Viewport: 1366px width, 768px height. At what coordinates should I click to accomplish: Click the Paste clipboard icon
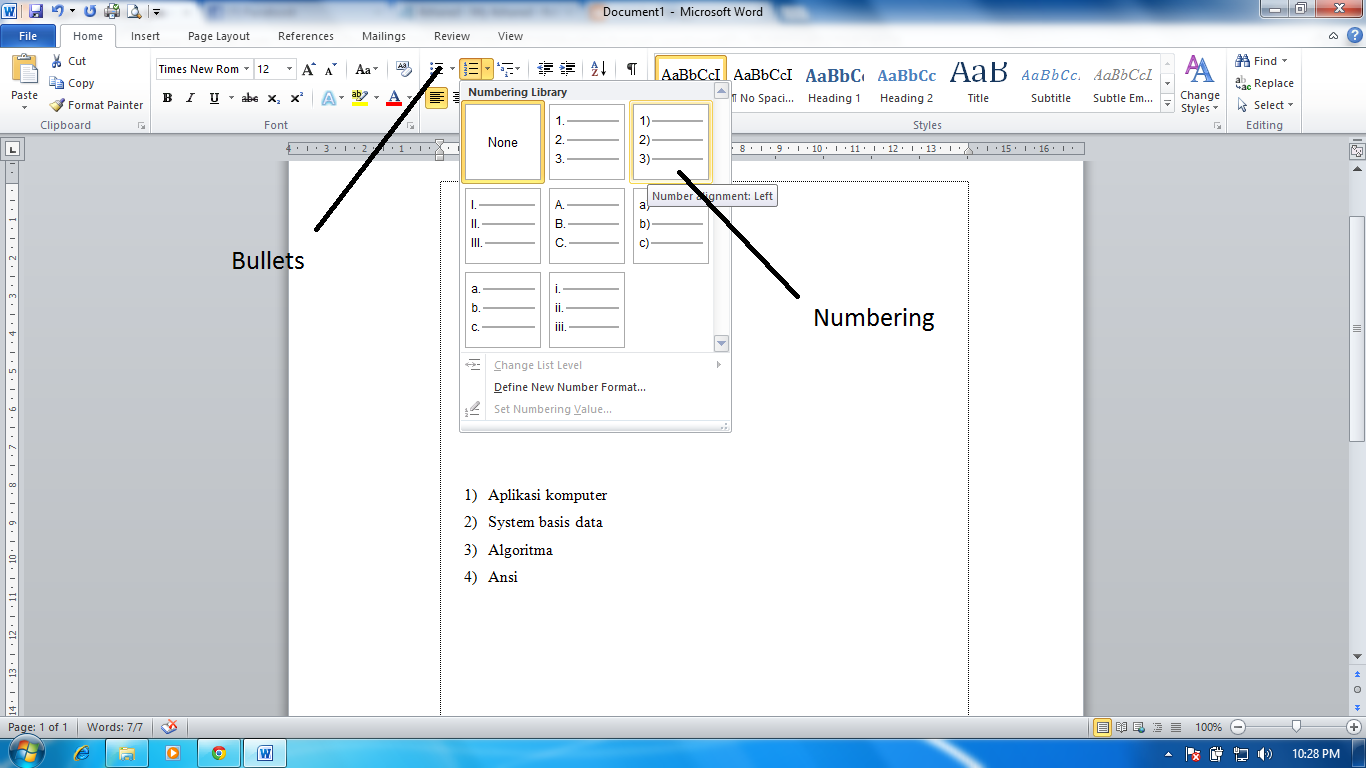24,69
